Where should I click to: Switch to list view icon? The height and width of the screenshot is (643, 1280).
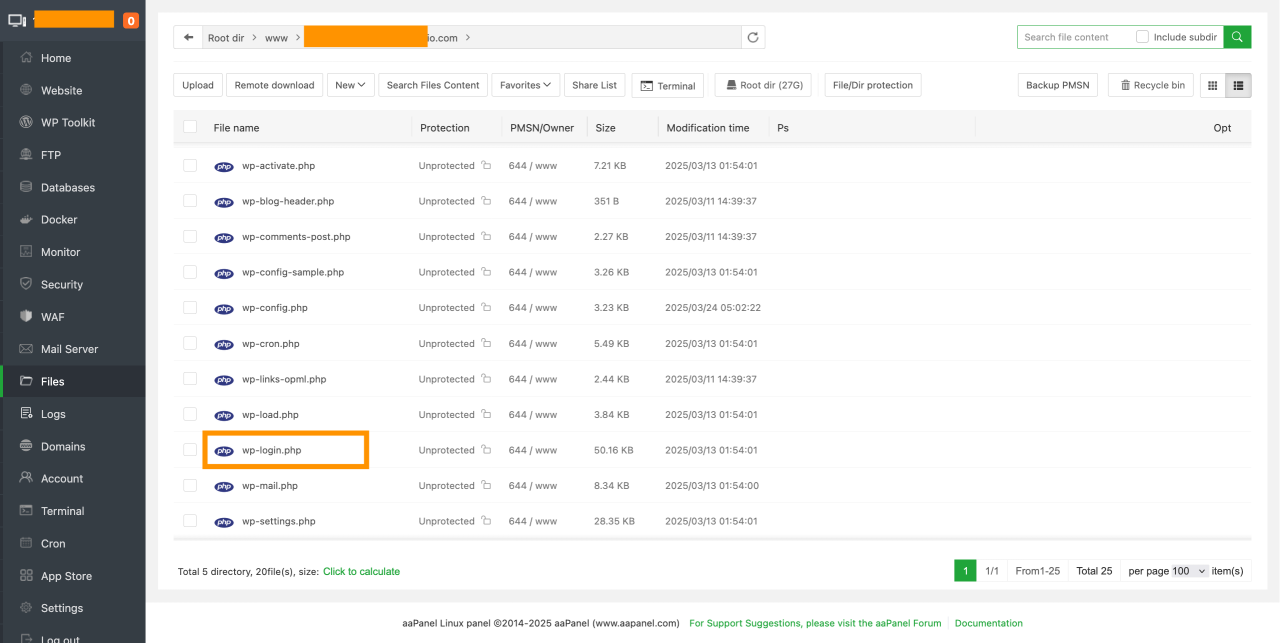[x=1238, y=86]
